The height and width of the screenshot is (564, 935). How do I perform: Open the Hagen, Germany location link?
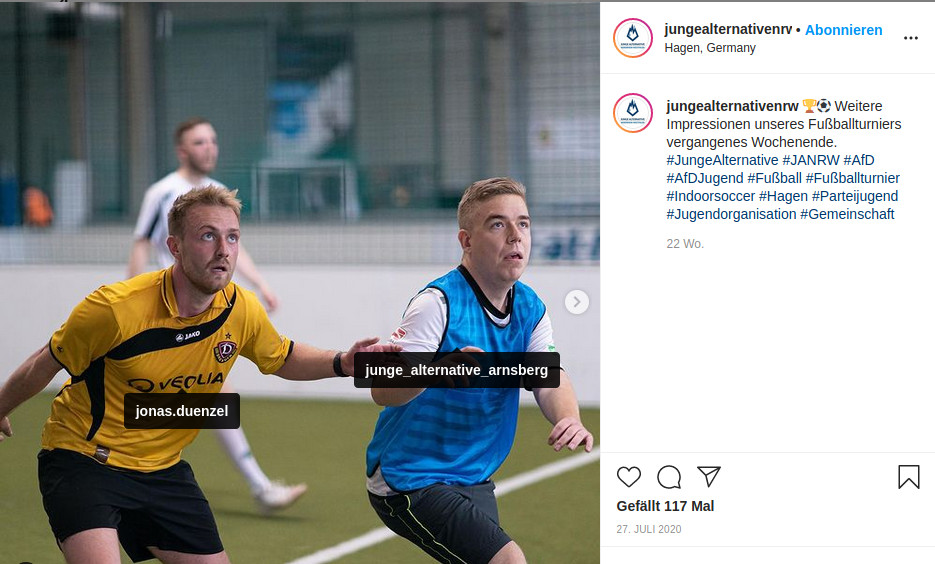click(710, 48)
